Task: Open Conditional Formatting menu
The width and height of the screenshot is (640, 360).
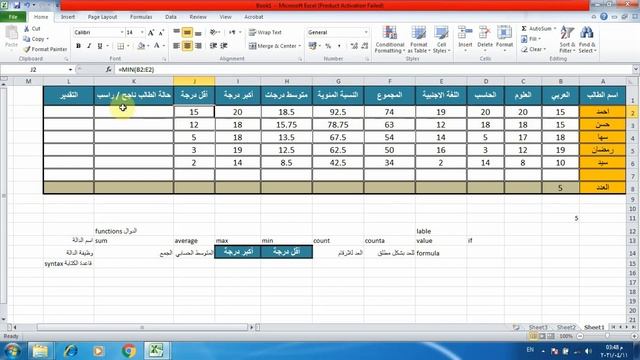Action: pyautogui.click(x=390, y=39)
